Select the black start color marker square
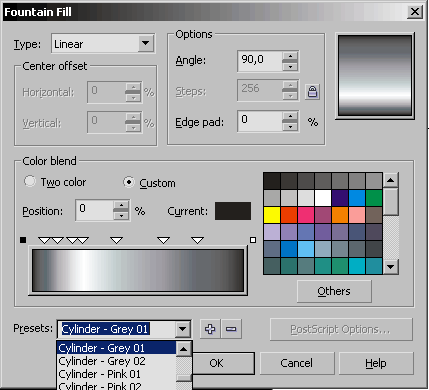This screenshot has width=429, height=390. 23,240
